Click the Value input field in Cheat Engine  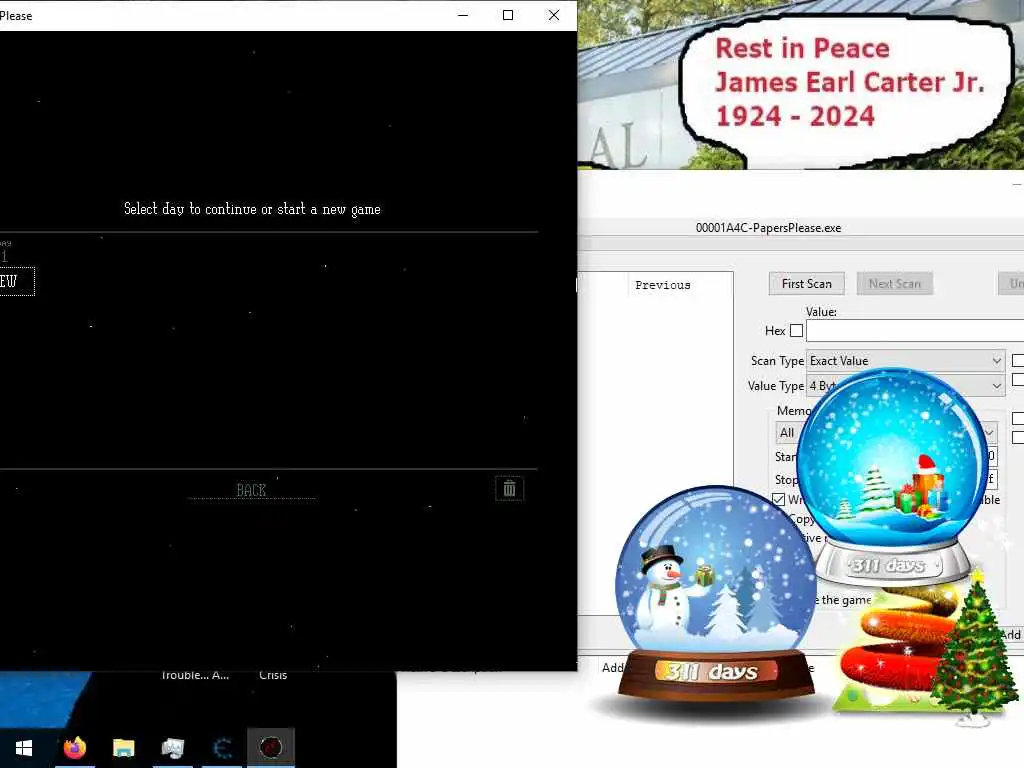(x=914, y=331)
